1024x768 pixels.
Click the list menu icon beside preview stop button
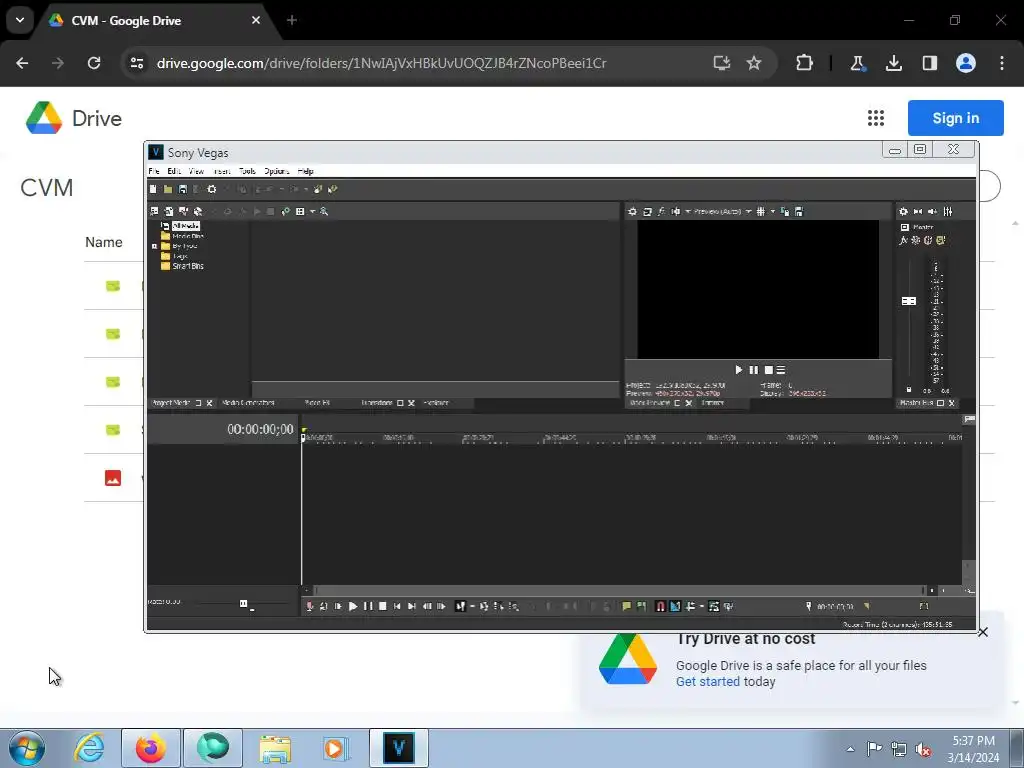coord(781,370)
